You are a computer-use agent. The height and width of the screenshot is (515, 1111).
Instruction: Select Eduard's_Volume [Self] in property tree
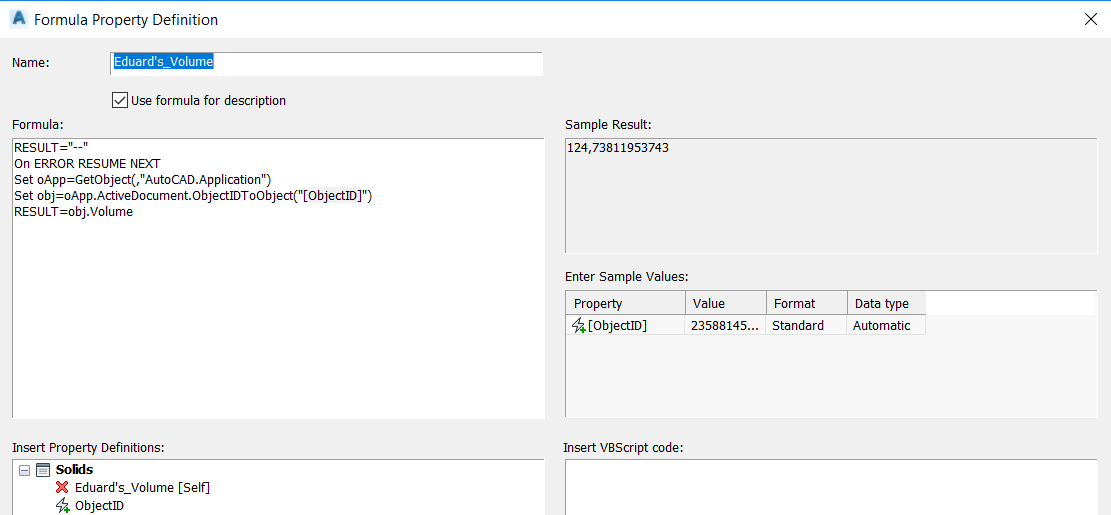142,487
